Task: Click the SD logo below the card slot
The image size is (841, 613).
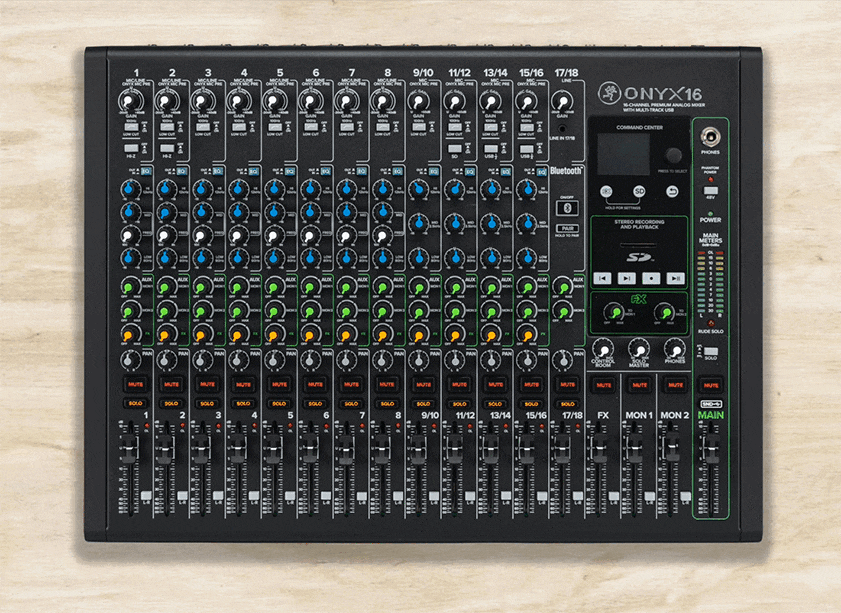Action: pyautogui.click(x=640, y=258)
